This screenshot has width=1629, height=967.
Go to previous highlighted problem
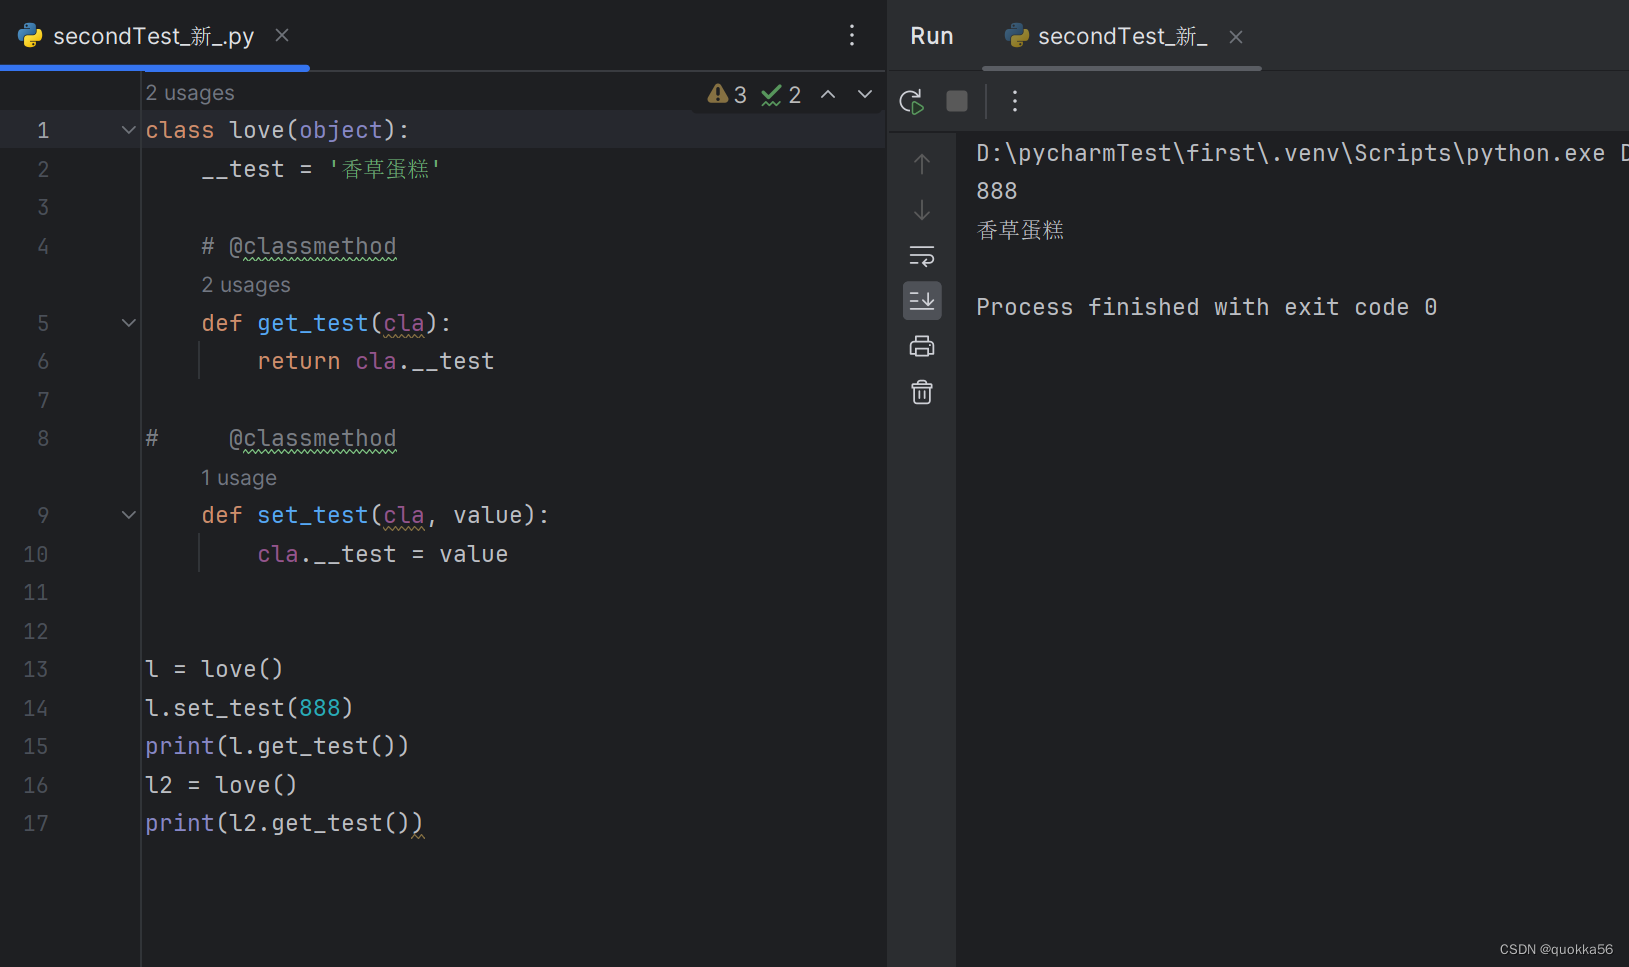[828, 94]
